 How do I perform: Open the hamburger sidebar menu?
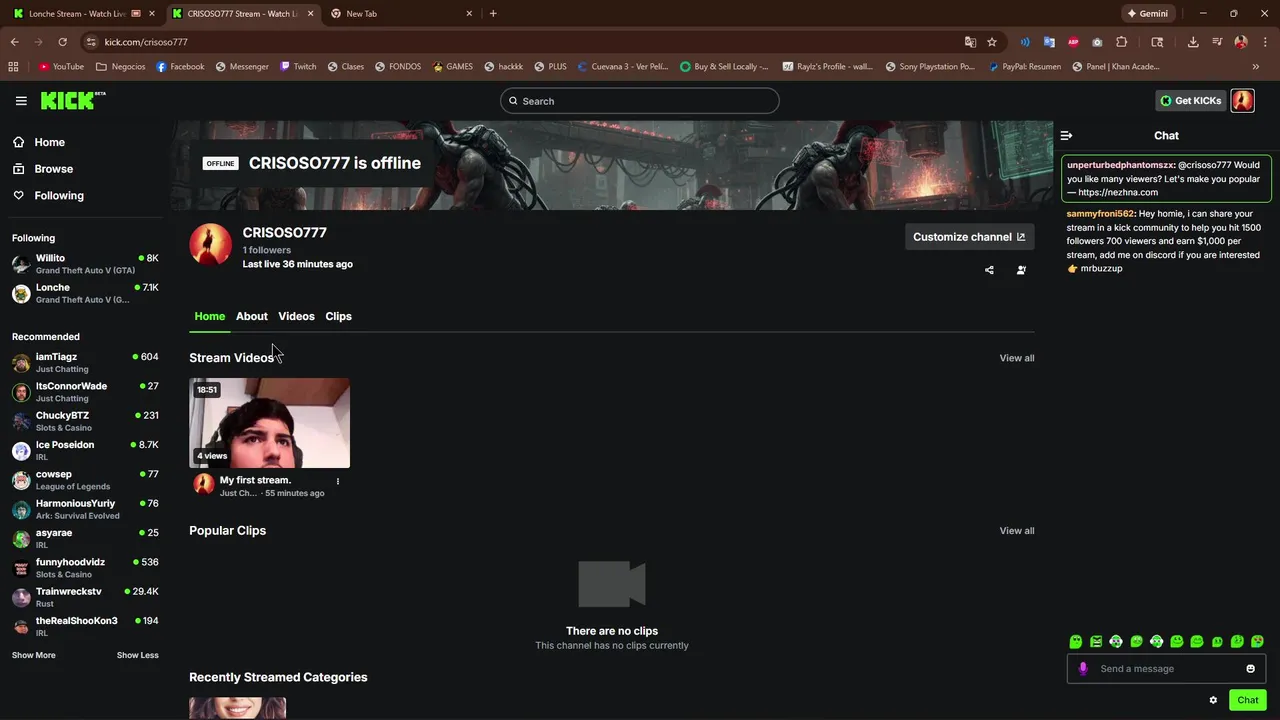pos(21,101)
